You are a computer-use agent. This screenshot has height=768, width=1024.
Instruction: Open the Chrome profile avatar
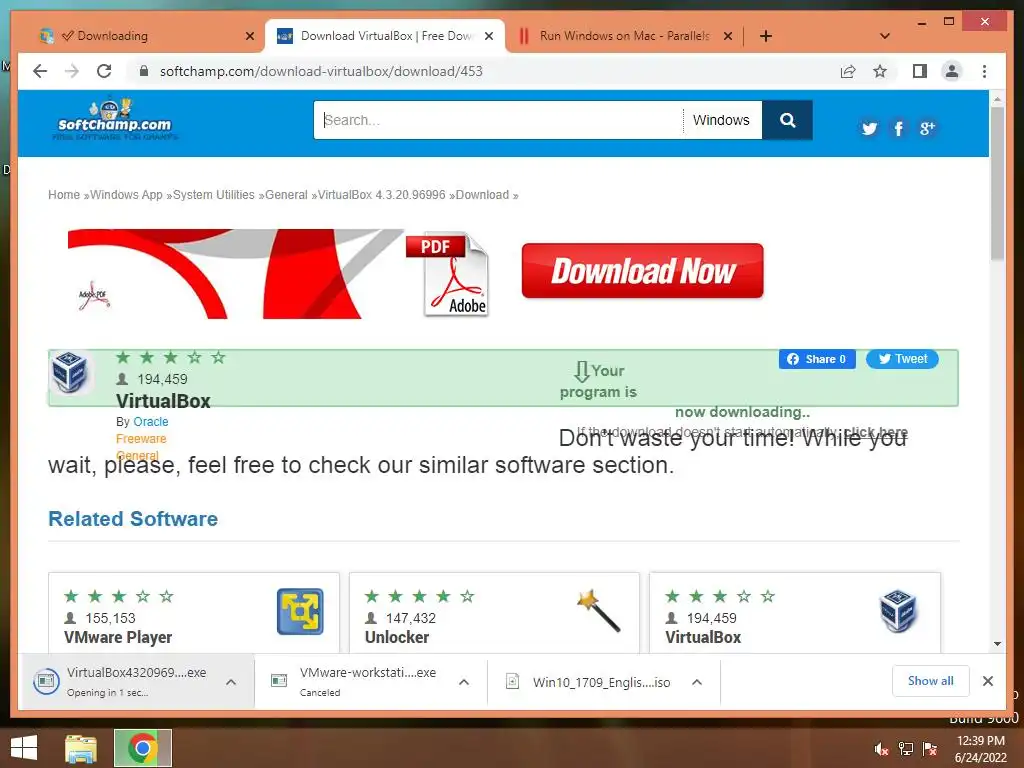pyautogui.click(x=952, y=71)
